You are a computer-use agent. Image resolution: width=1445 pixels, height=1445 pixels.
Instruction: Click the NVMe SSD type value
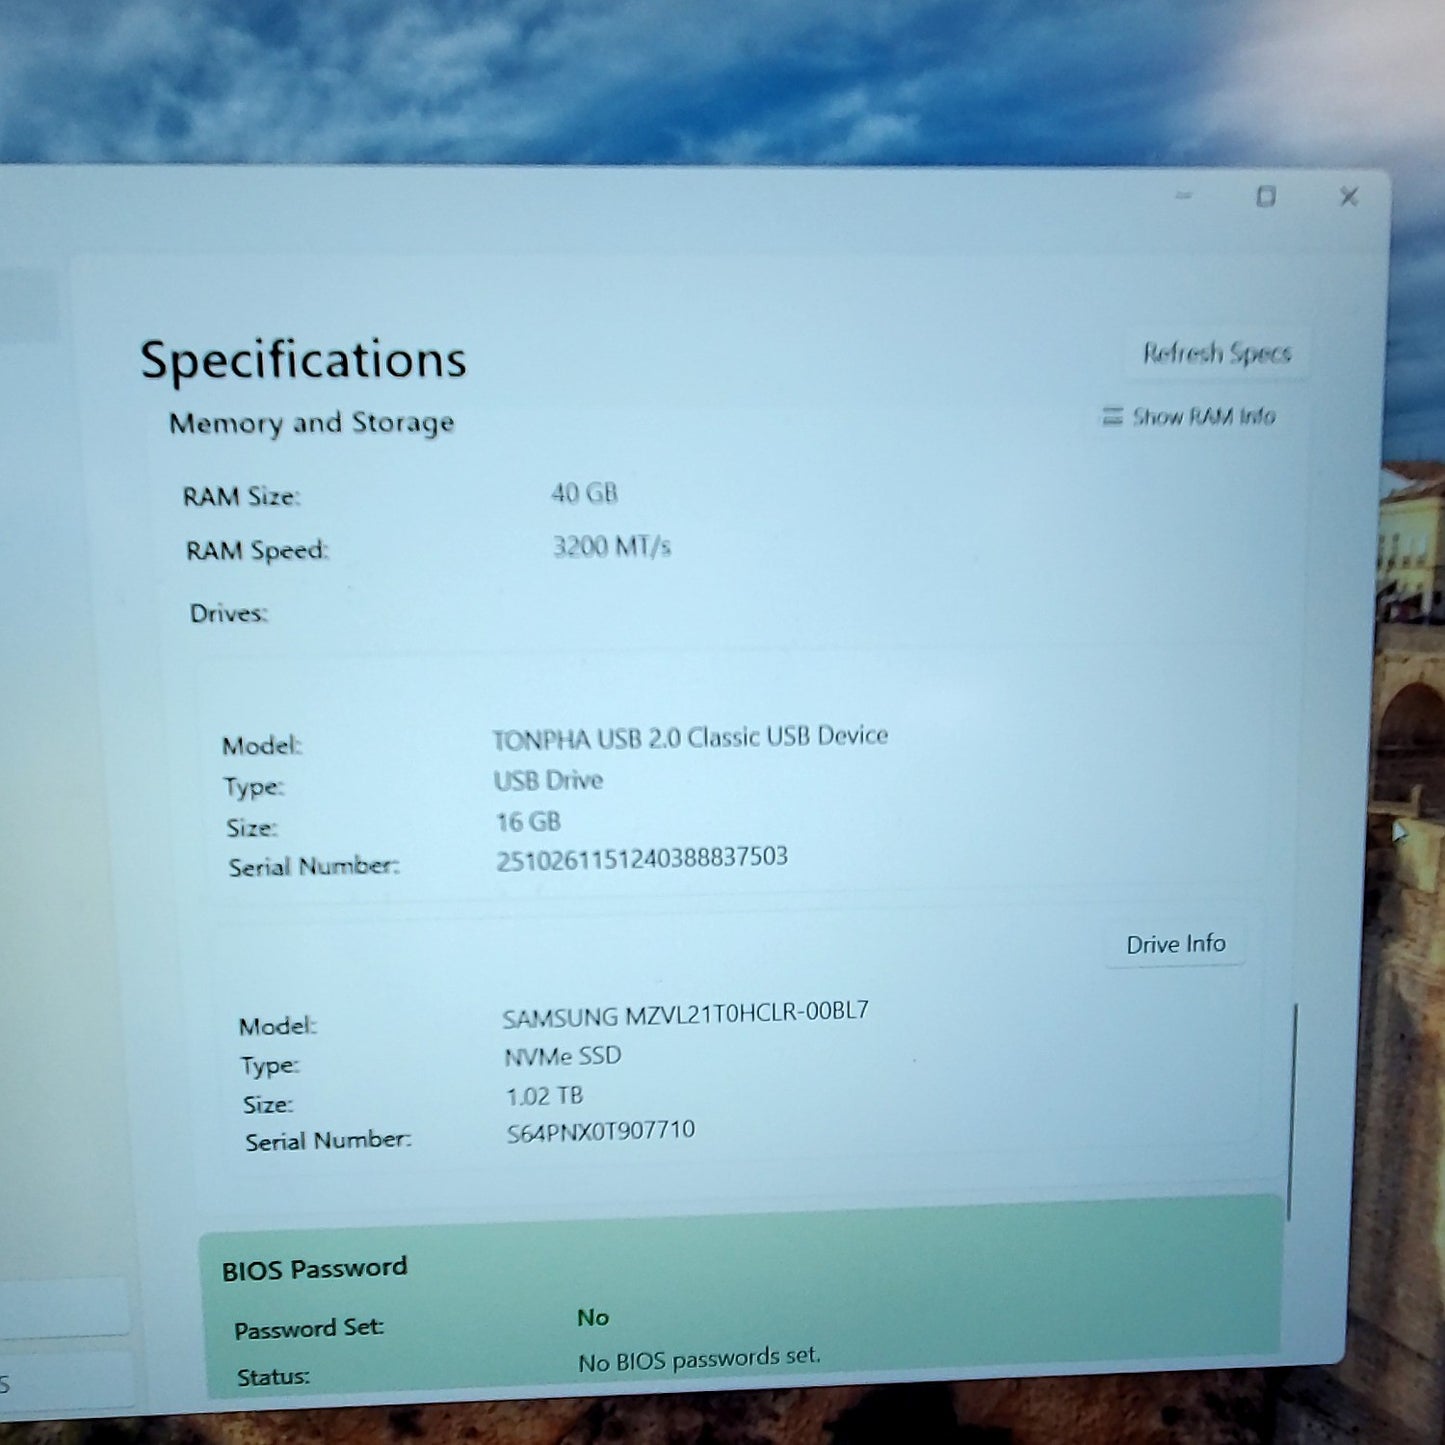562,1056
